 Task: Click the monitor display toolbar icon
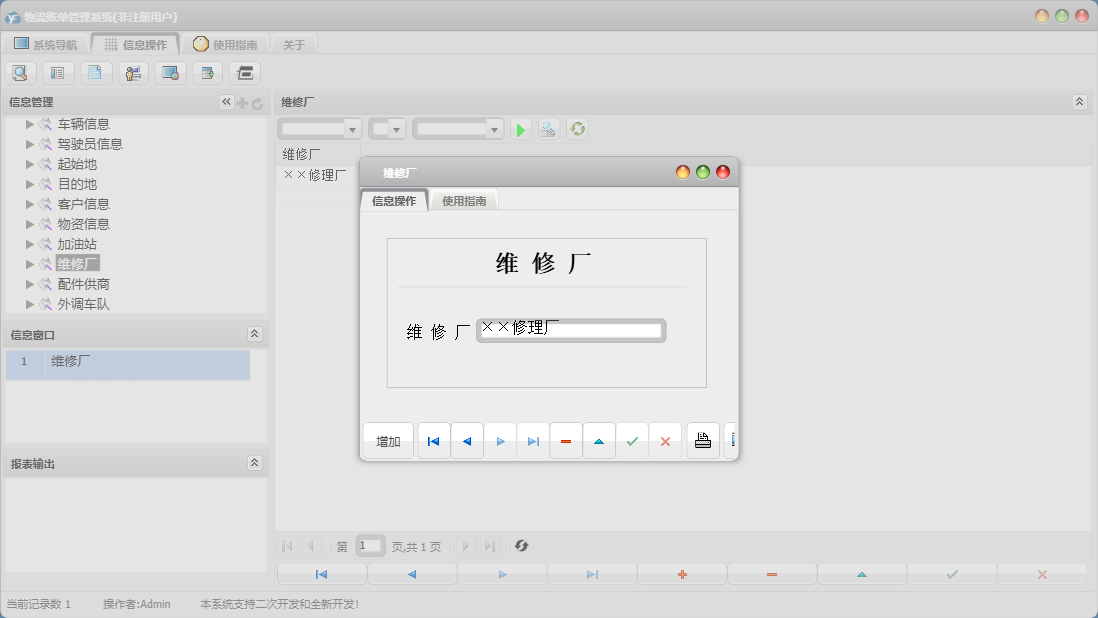pyautogui.click(x=169, y=72)
